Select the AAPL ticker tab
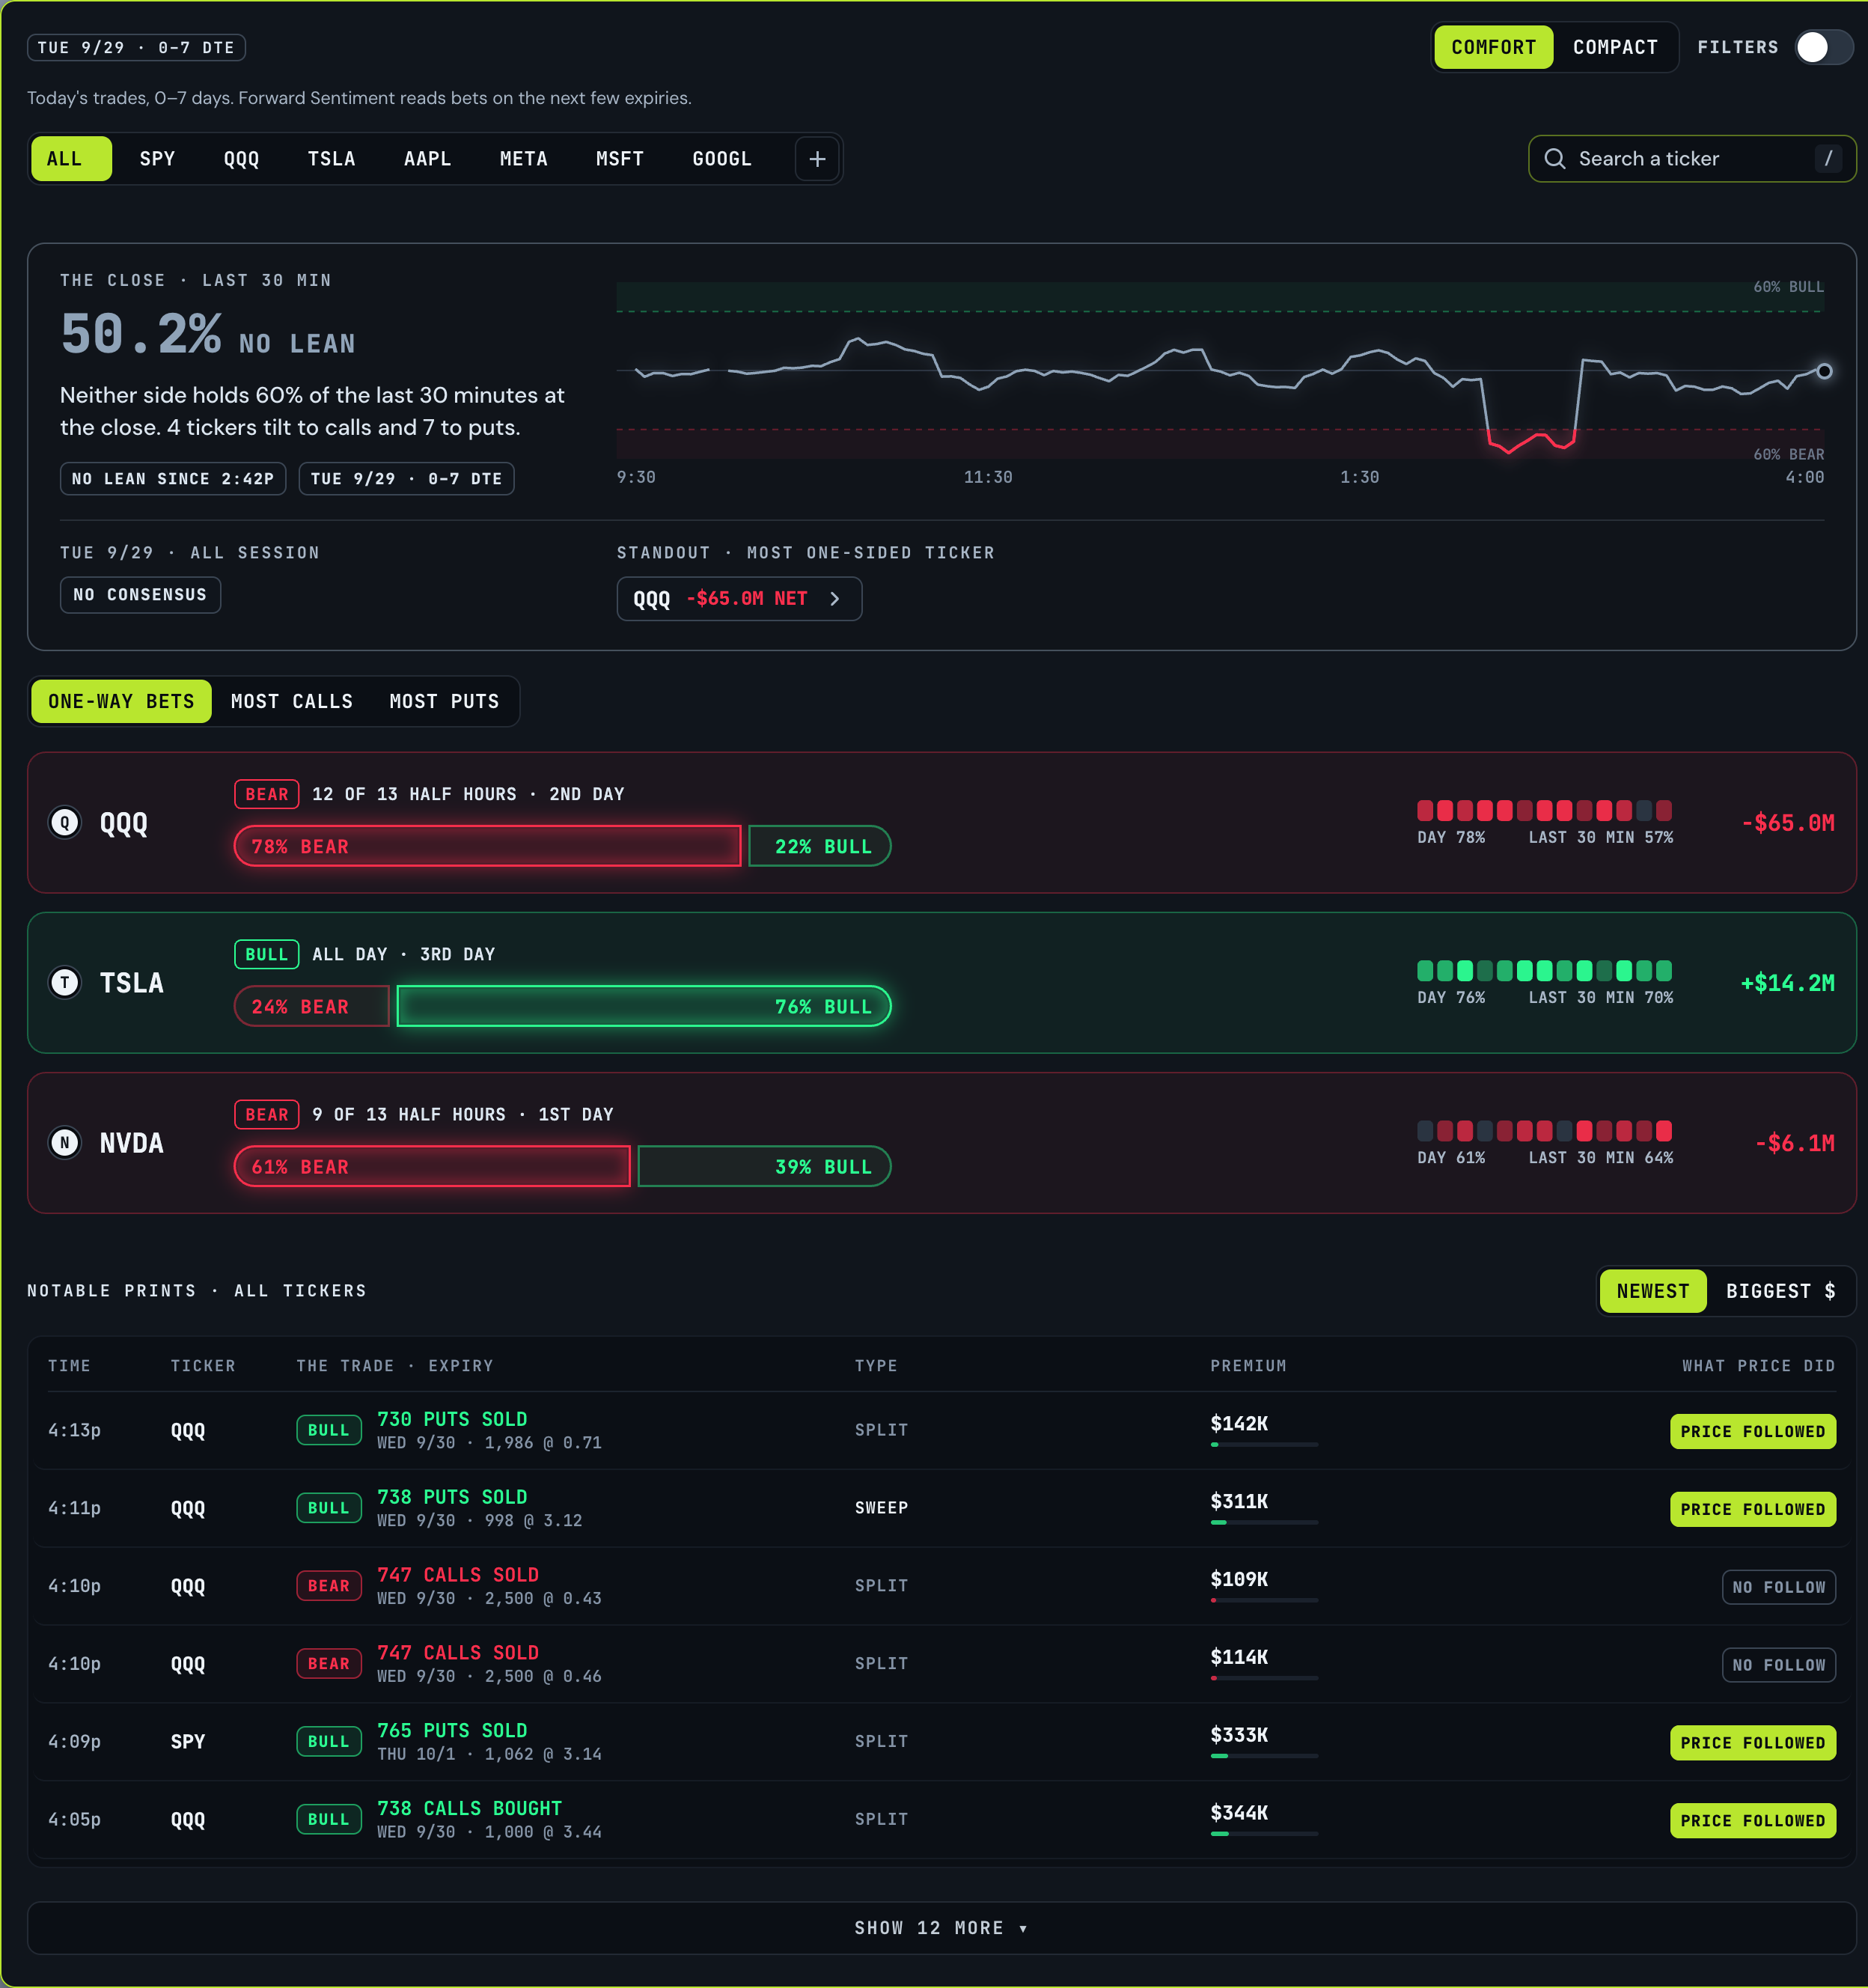1868x1988 pixels. 427,159
